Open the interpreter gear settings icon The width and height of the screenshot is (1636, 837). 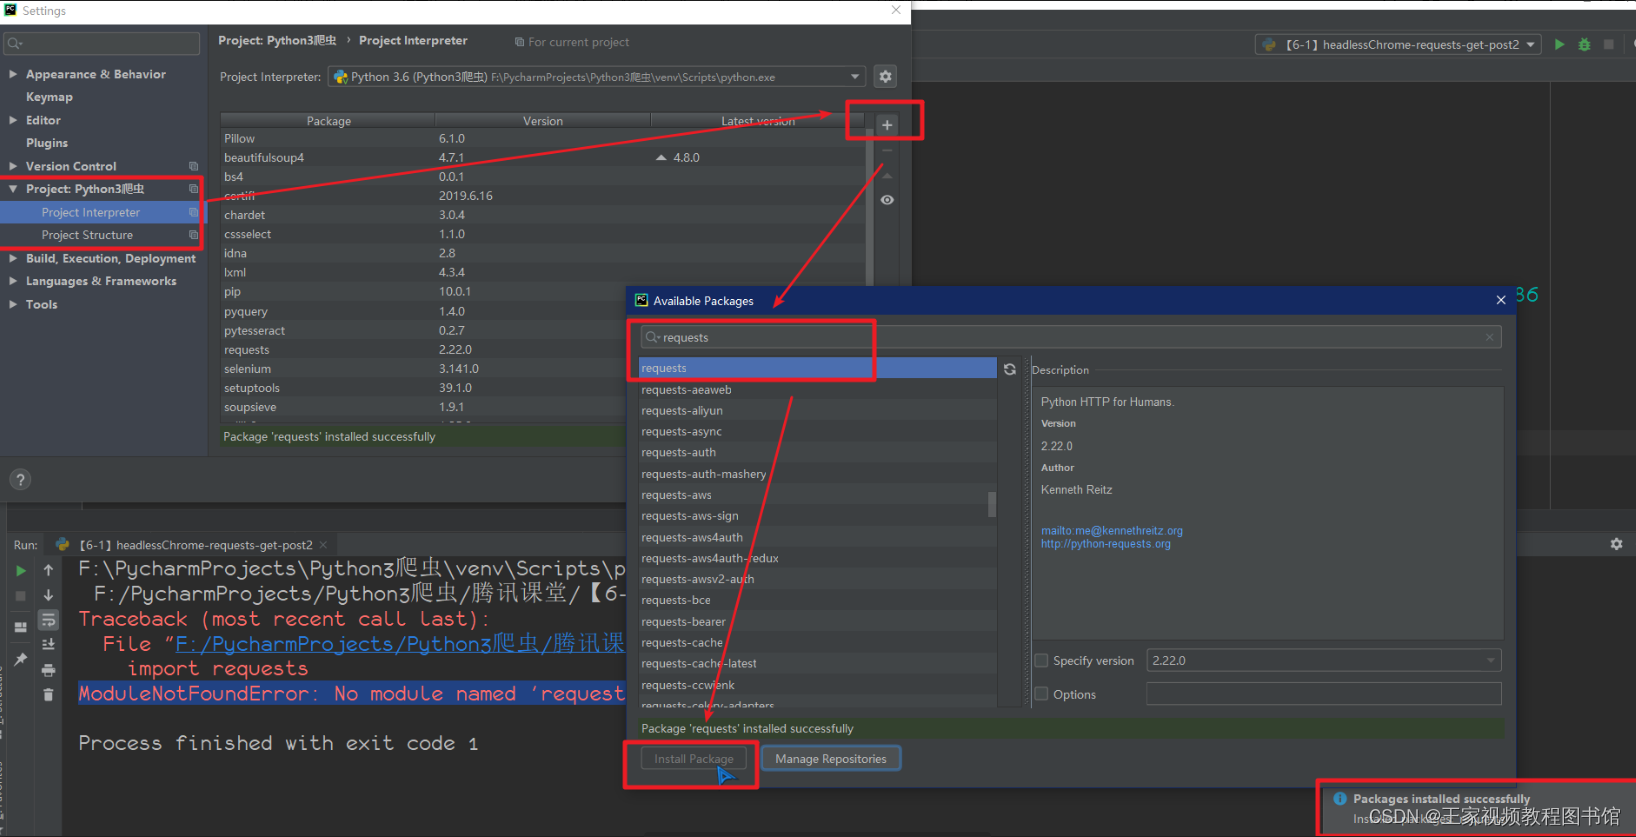885,76
